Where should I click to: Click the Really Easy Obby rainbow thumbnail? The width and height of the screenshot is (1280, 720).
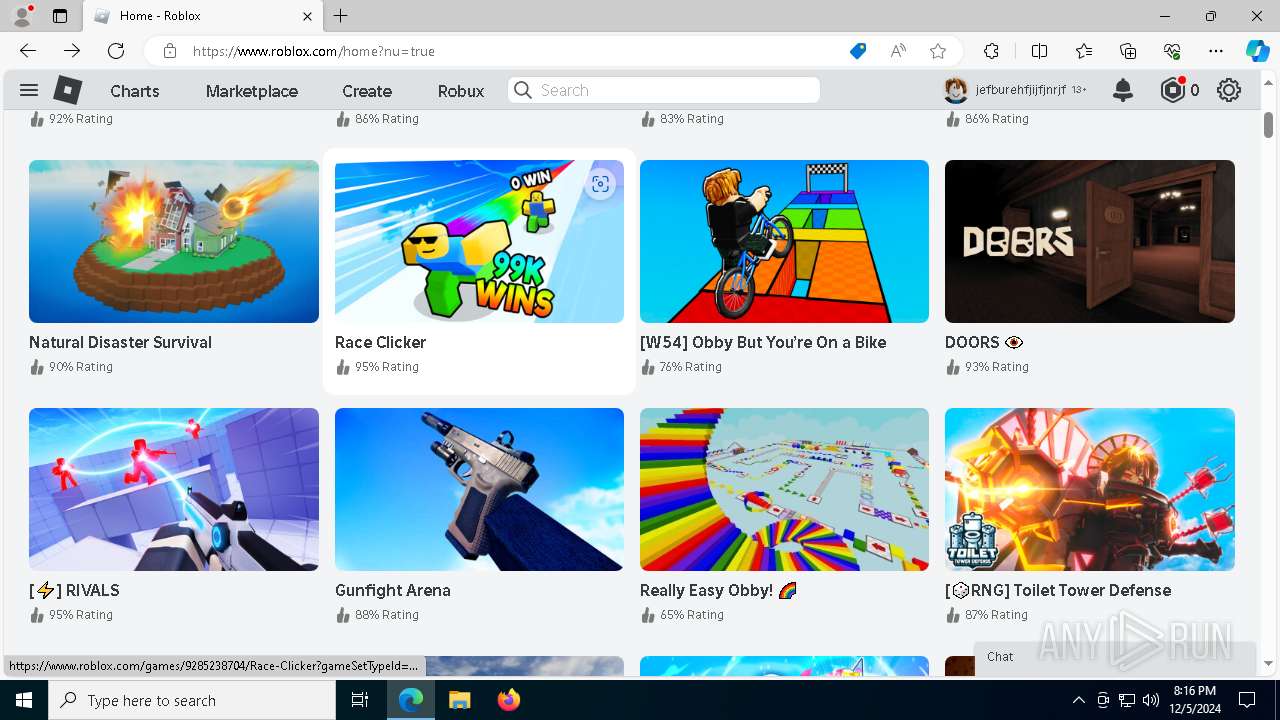(x=784, y=489)
